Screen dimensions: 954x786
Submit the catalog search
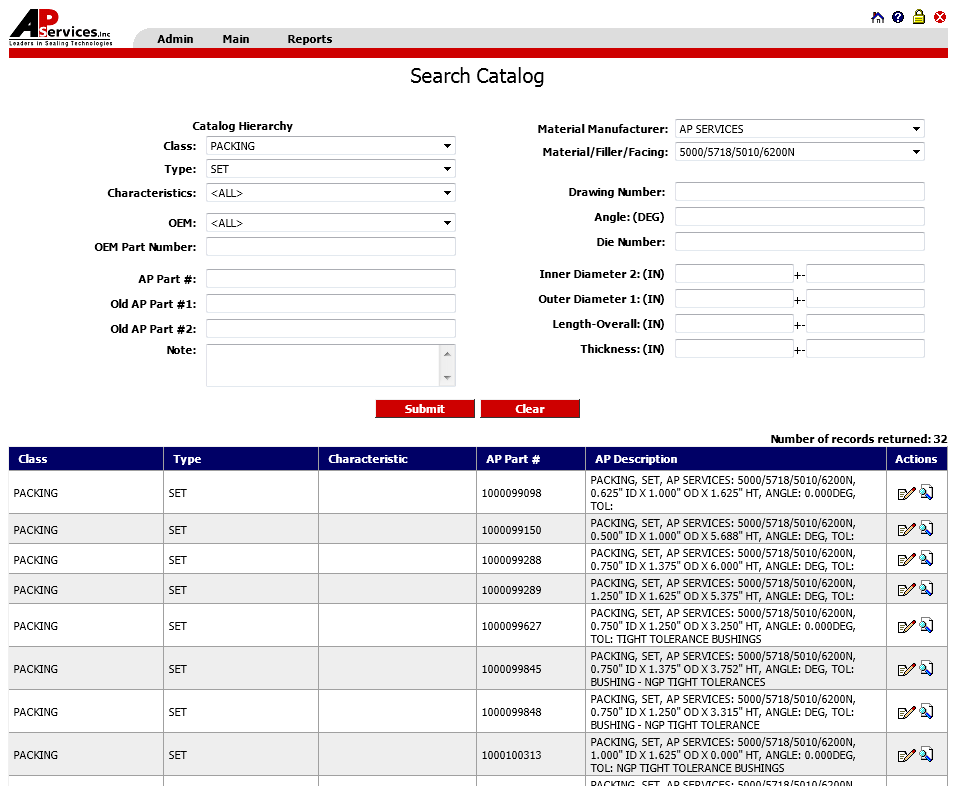pyautogui.click(x=425, y=409)
